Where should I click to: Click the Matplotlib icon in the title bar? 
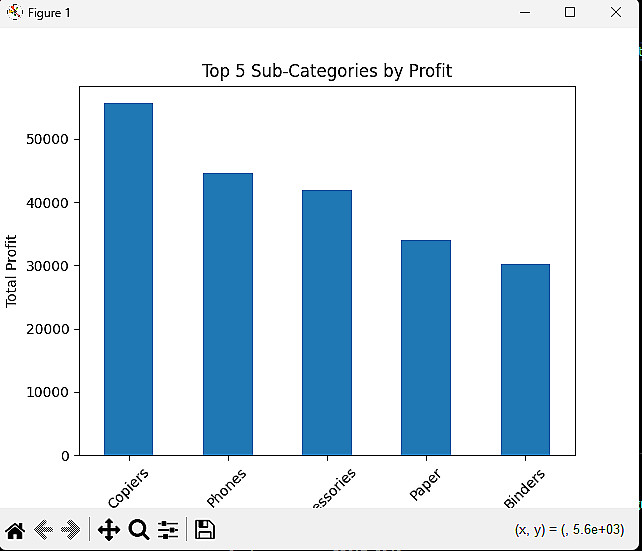[14, 12]
